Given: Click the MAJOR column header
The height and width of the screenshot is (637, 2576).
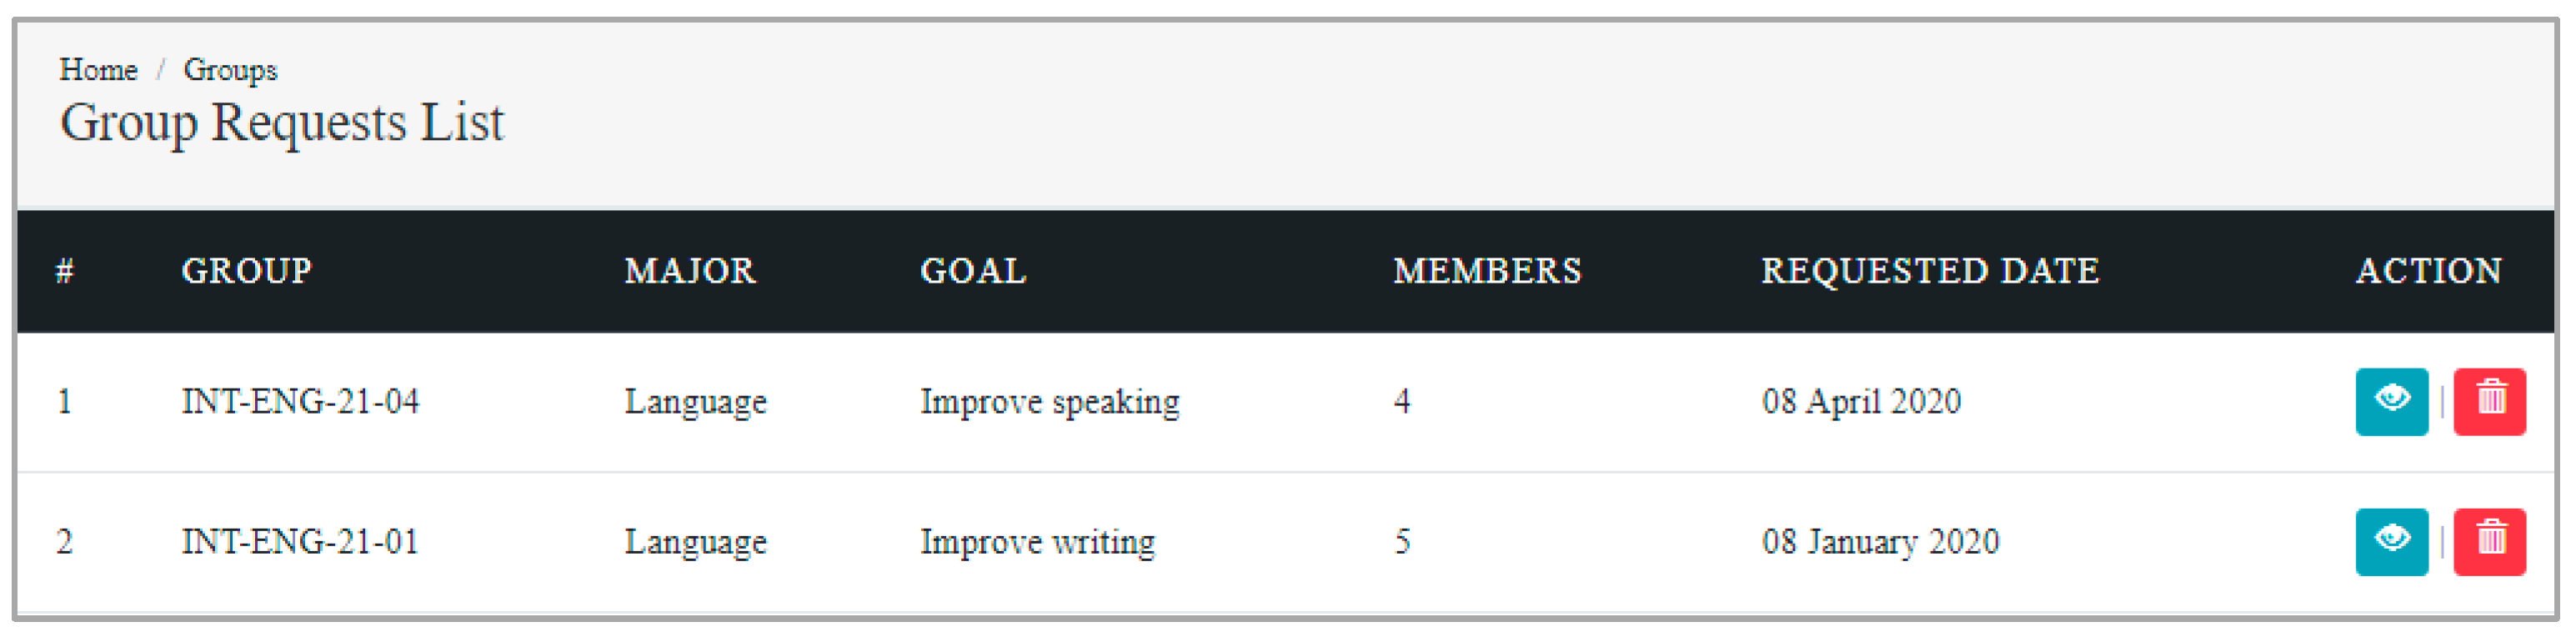Looking at the screenshot, I should click(690, 271).
